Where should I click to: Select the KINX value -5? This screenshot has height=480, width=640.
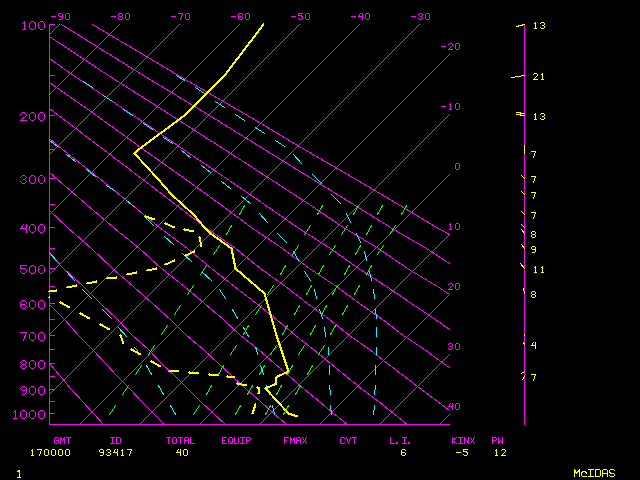(460, 453)
